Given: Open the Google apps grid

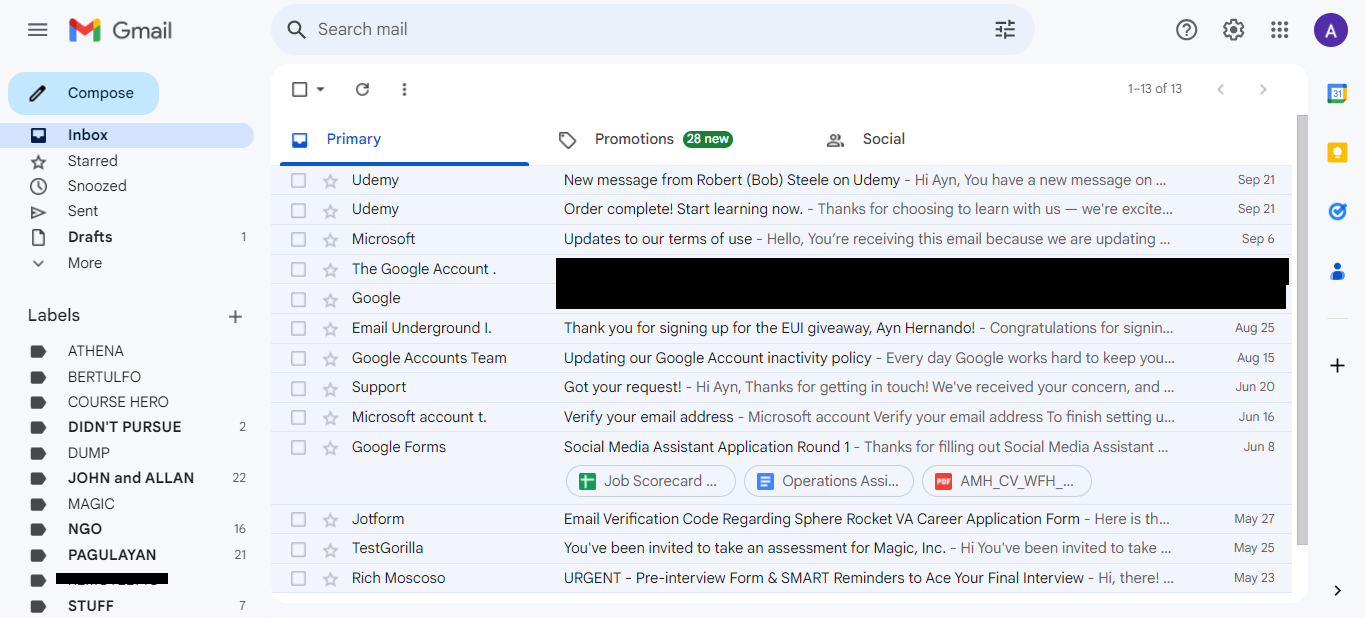Looking at the screenshot, I should coord(1280,30).
